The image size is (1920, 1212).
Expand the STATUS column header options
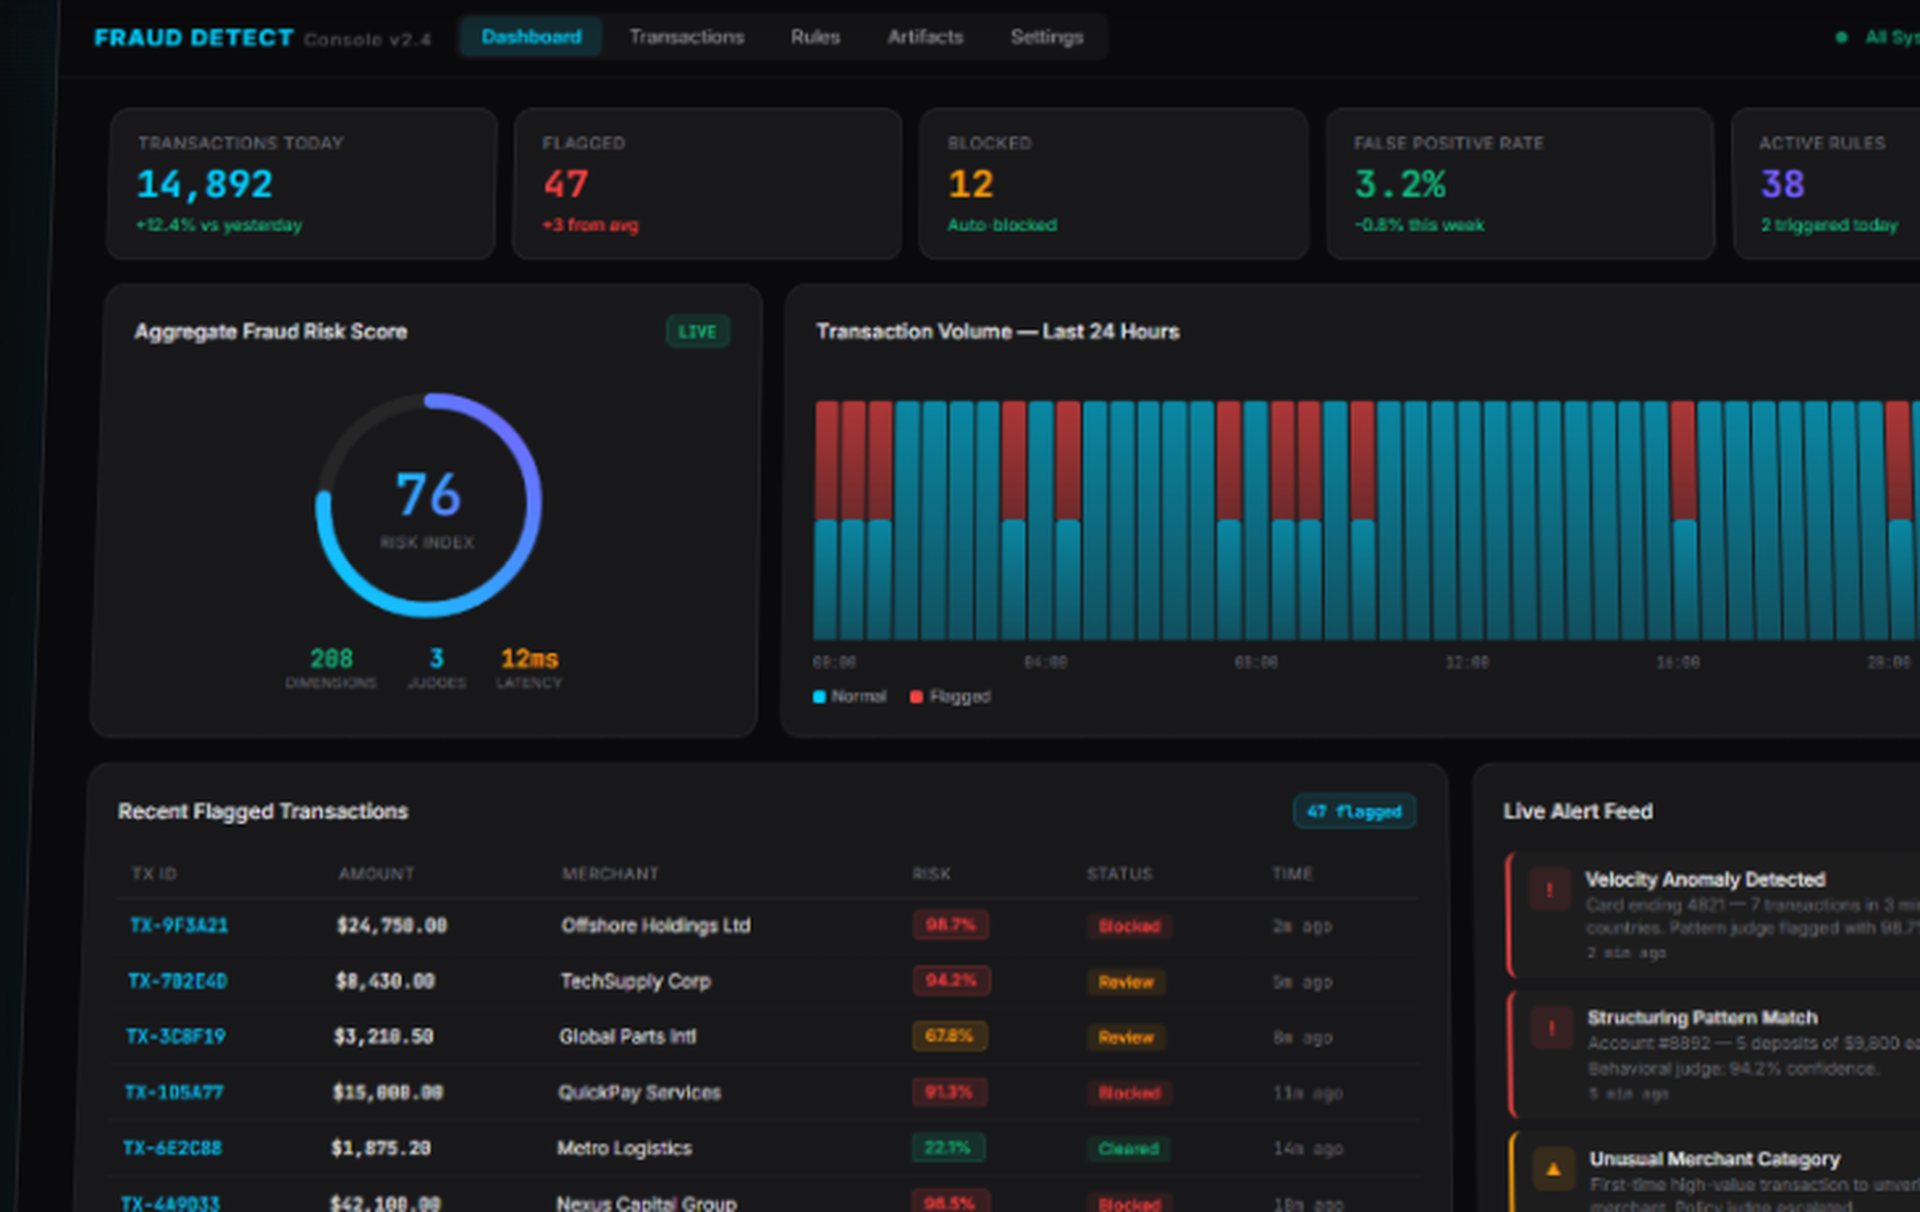[x=1118, y=873]
